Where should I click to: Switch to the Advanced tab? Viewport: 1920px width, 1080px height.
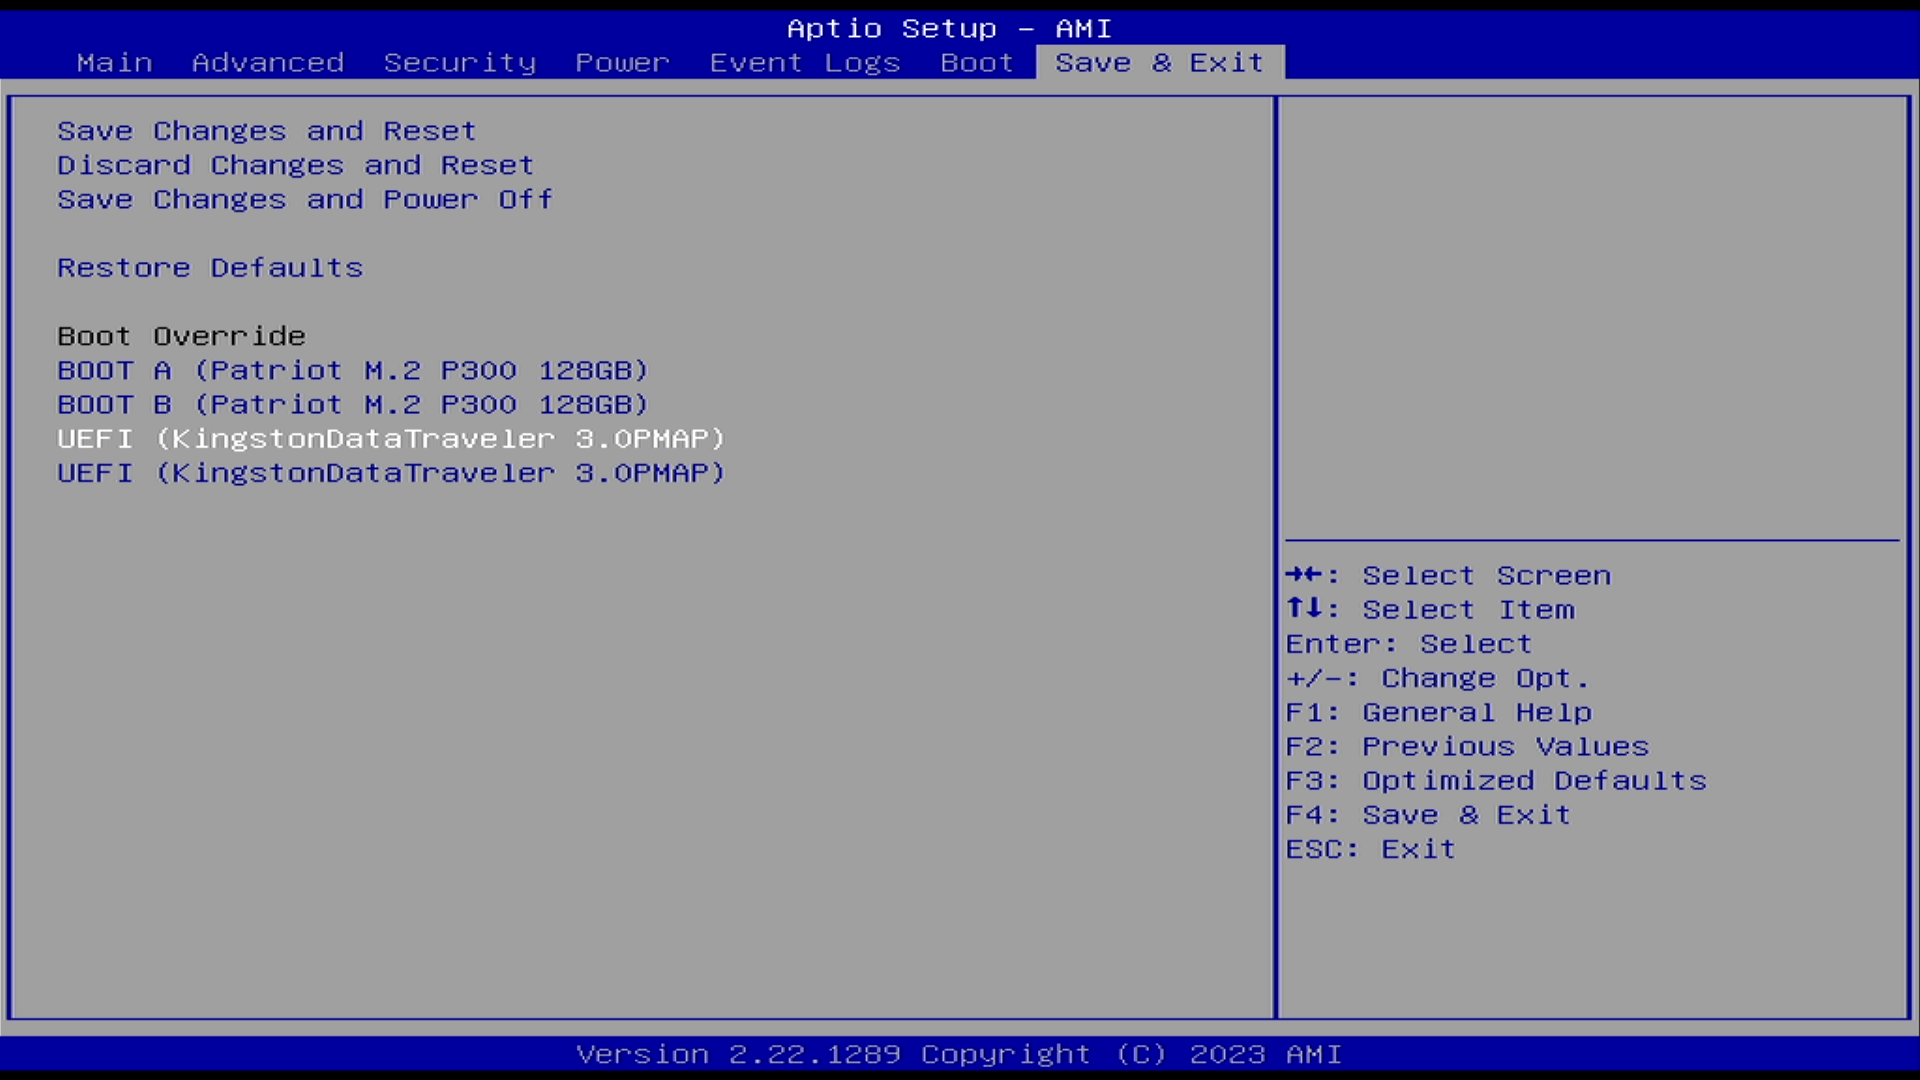click(x=268, y=62)
